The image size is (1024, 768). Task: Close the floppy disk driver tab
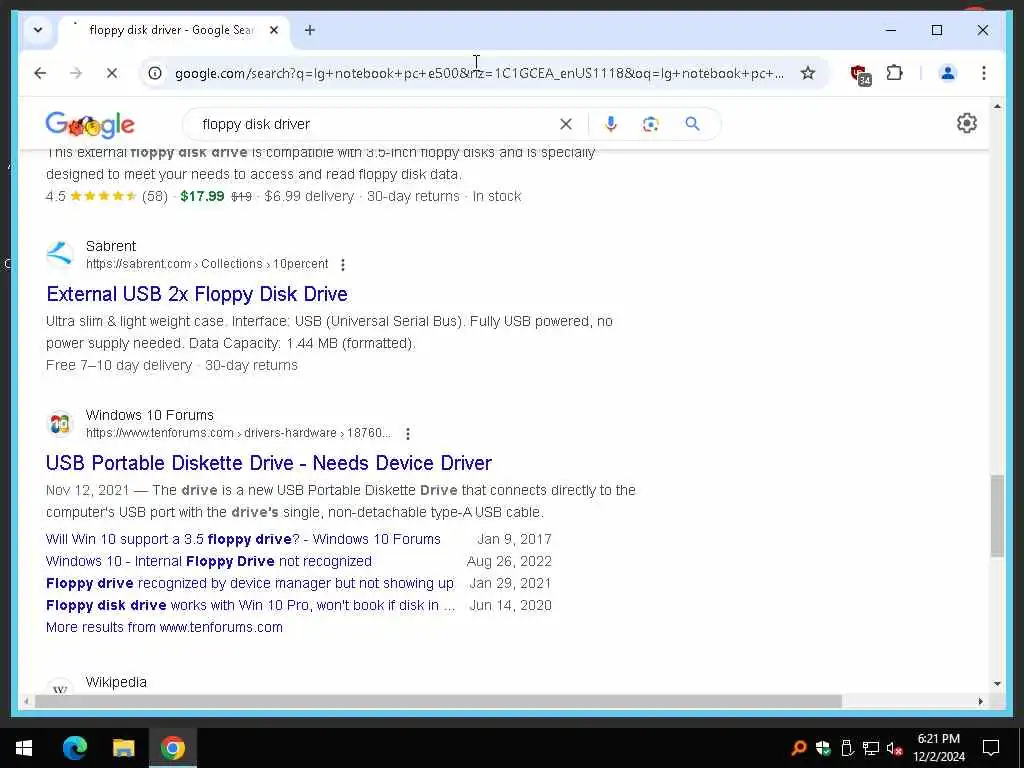[274, 30]
